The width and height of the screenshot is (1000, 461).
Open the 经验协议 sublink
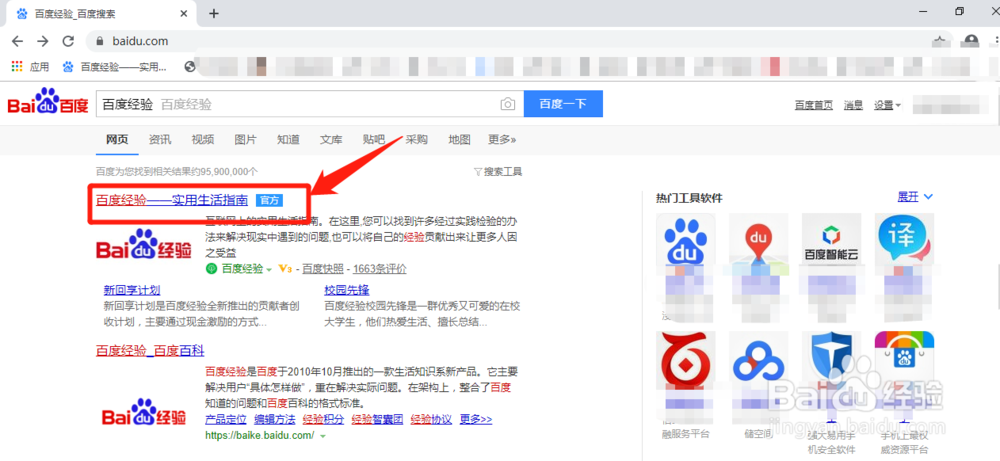point(431,420)
